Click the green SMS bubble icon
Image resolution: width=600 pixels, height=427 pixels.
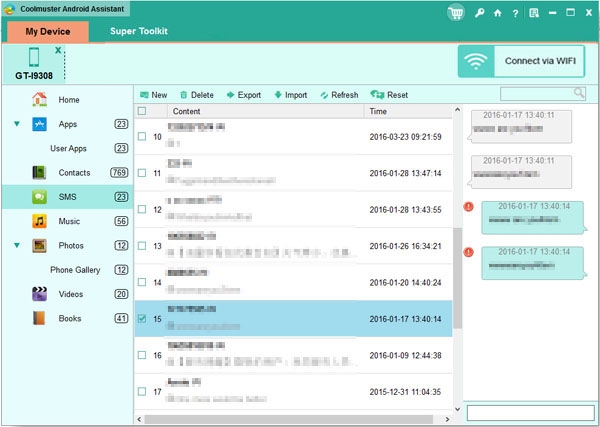tap(39, 197)
